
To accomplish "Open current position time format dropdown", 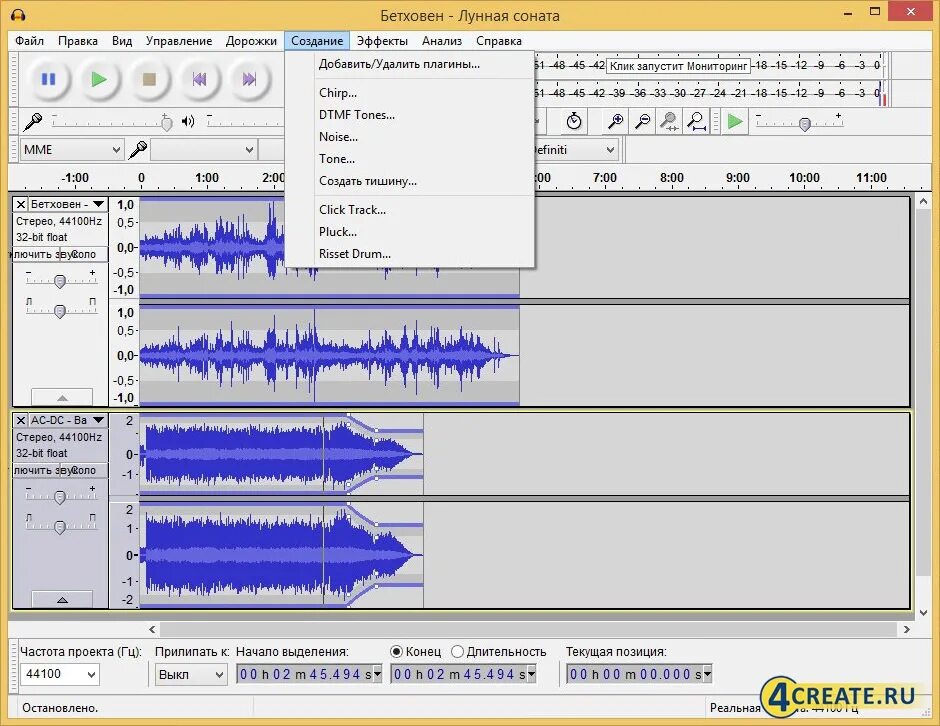I will point(707,674).
